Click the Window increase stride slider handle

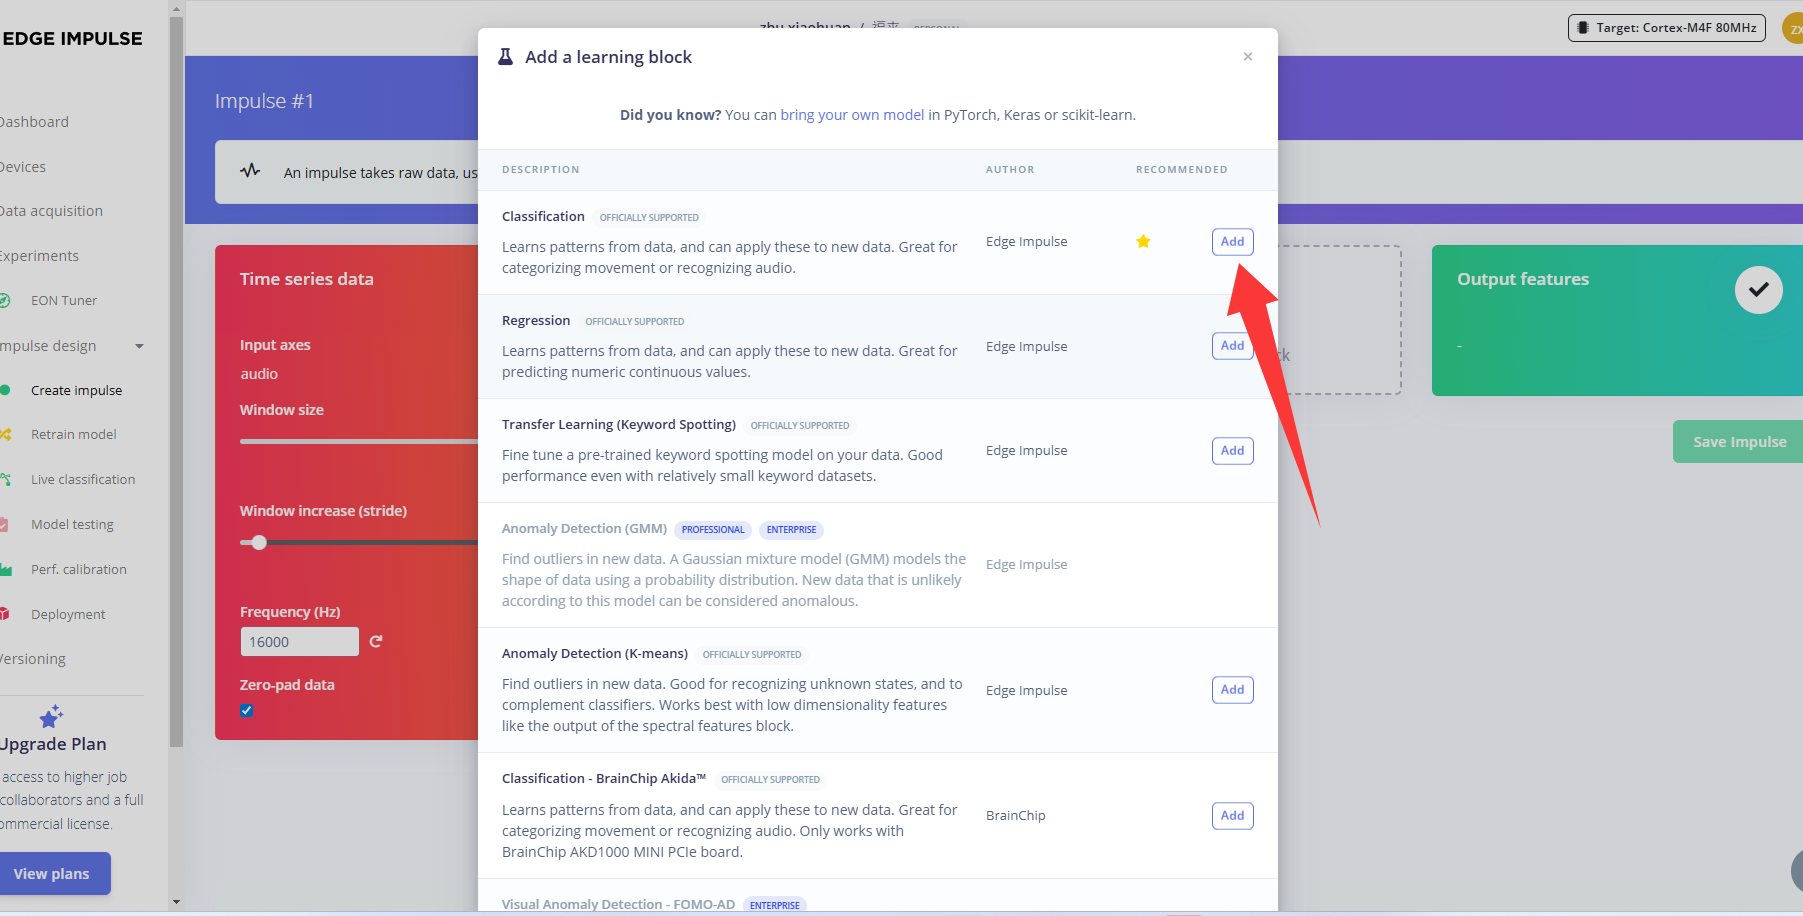point(259,543)
